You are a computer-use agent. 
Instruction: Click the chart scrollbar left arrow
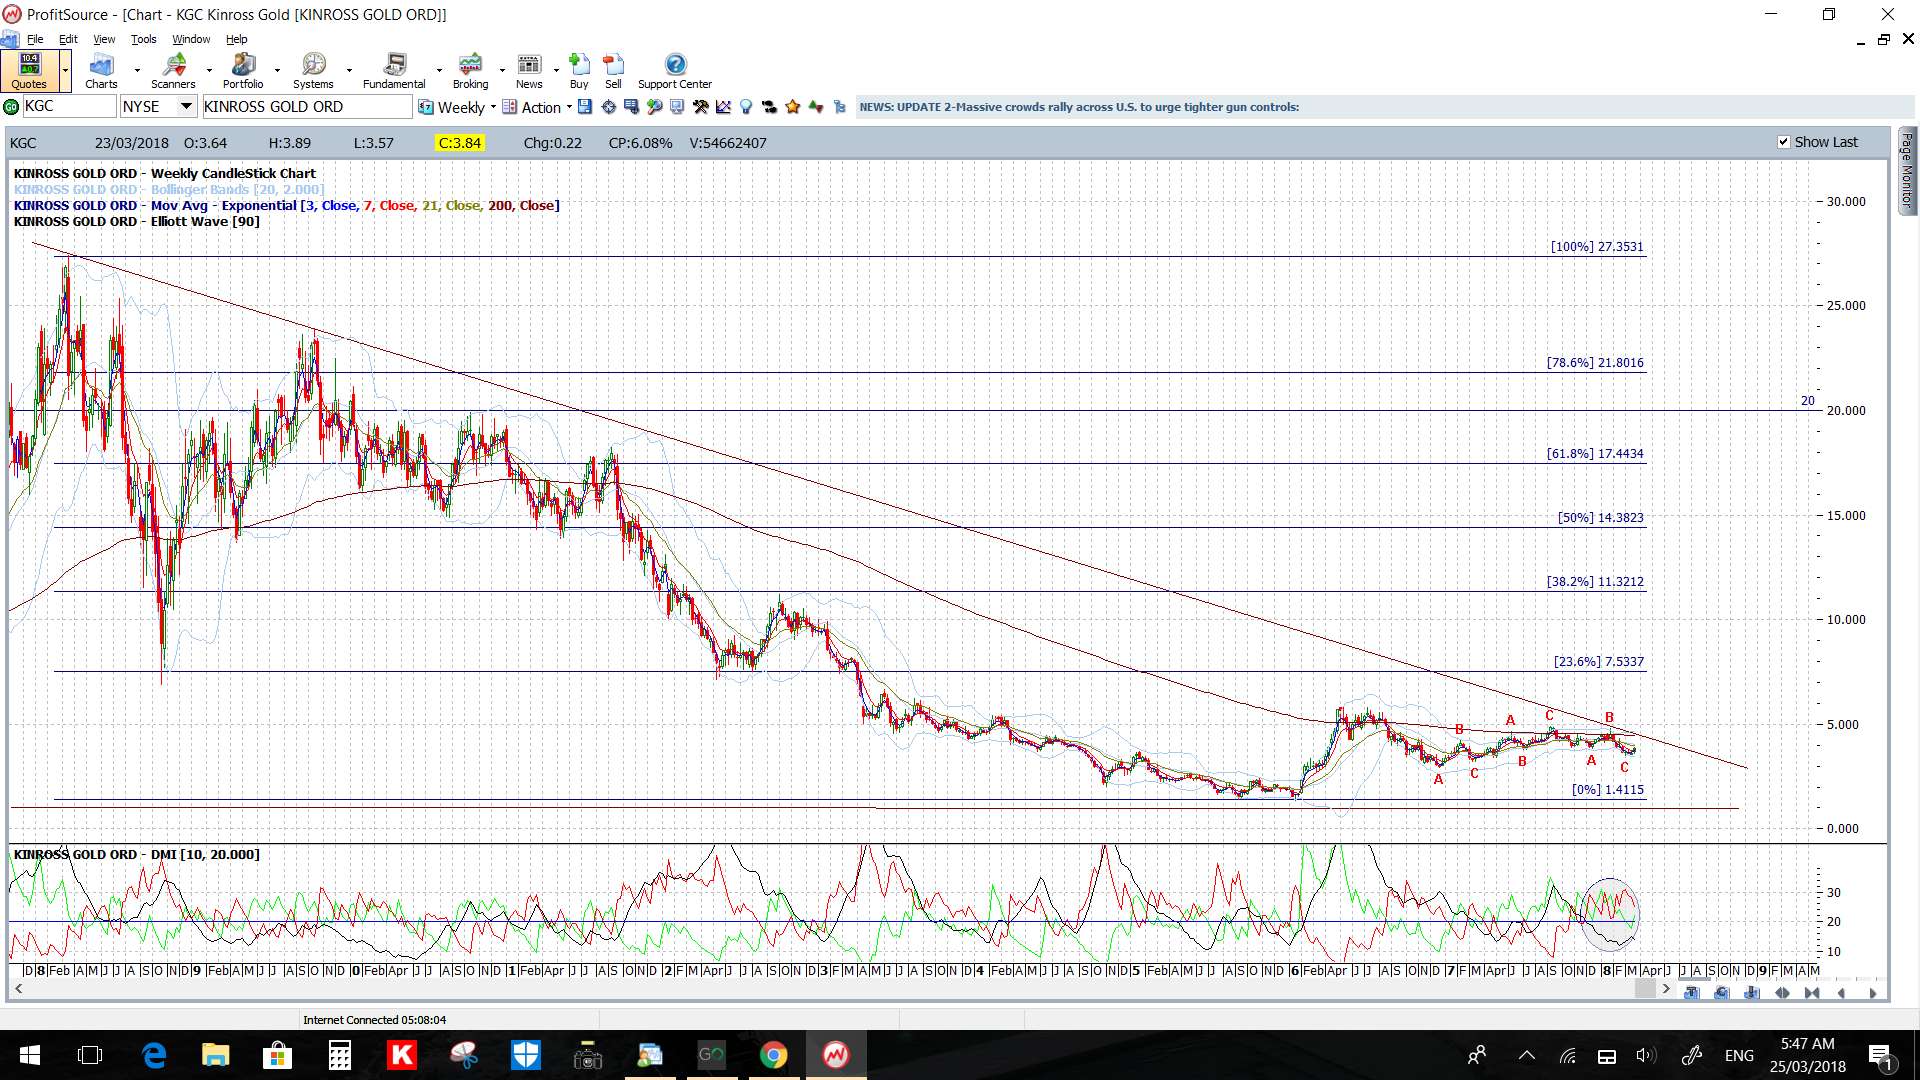tap(18, 989)
